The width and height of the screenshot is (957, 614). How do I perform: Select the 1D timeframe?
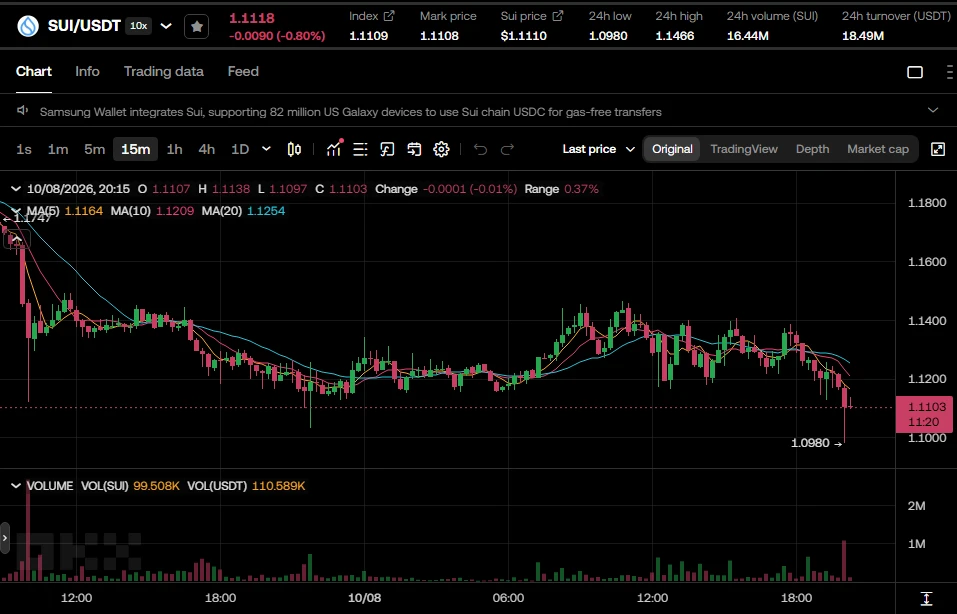point(240,149)
